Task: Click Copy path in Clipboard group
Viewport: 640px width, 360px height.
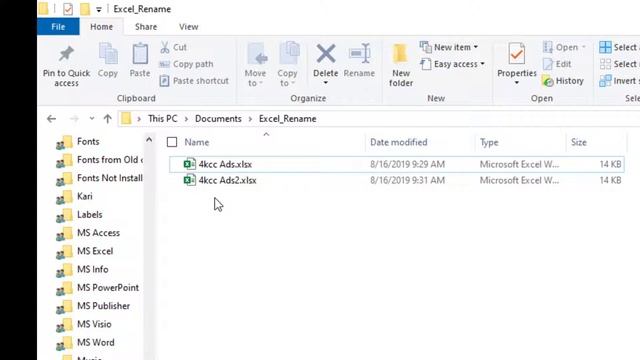Action: point(186,64)
